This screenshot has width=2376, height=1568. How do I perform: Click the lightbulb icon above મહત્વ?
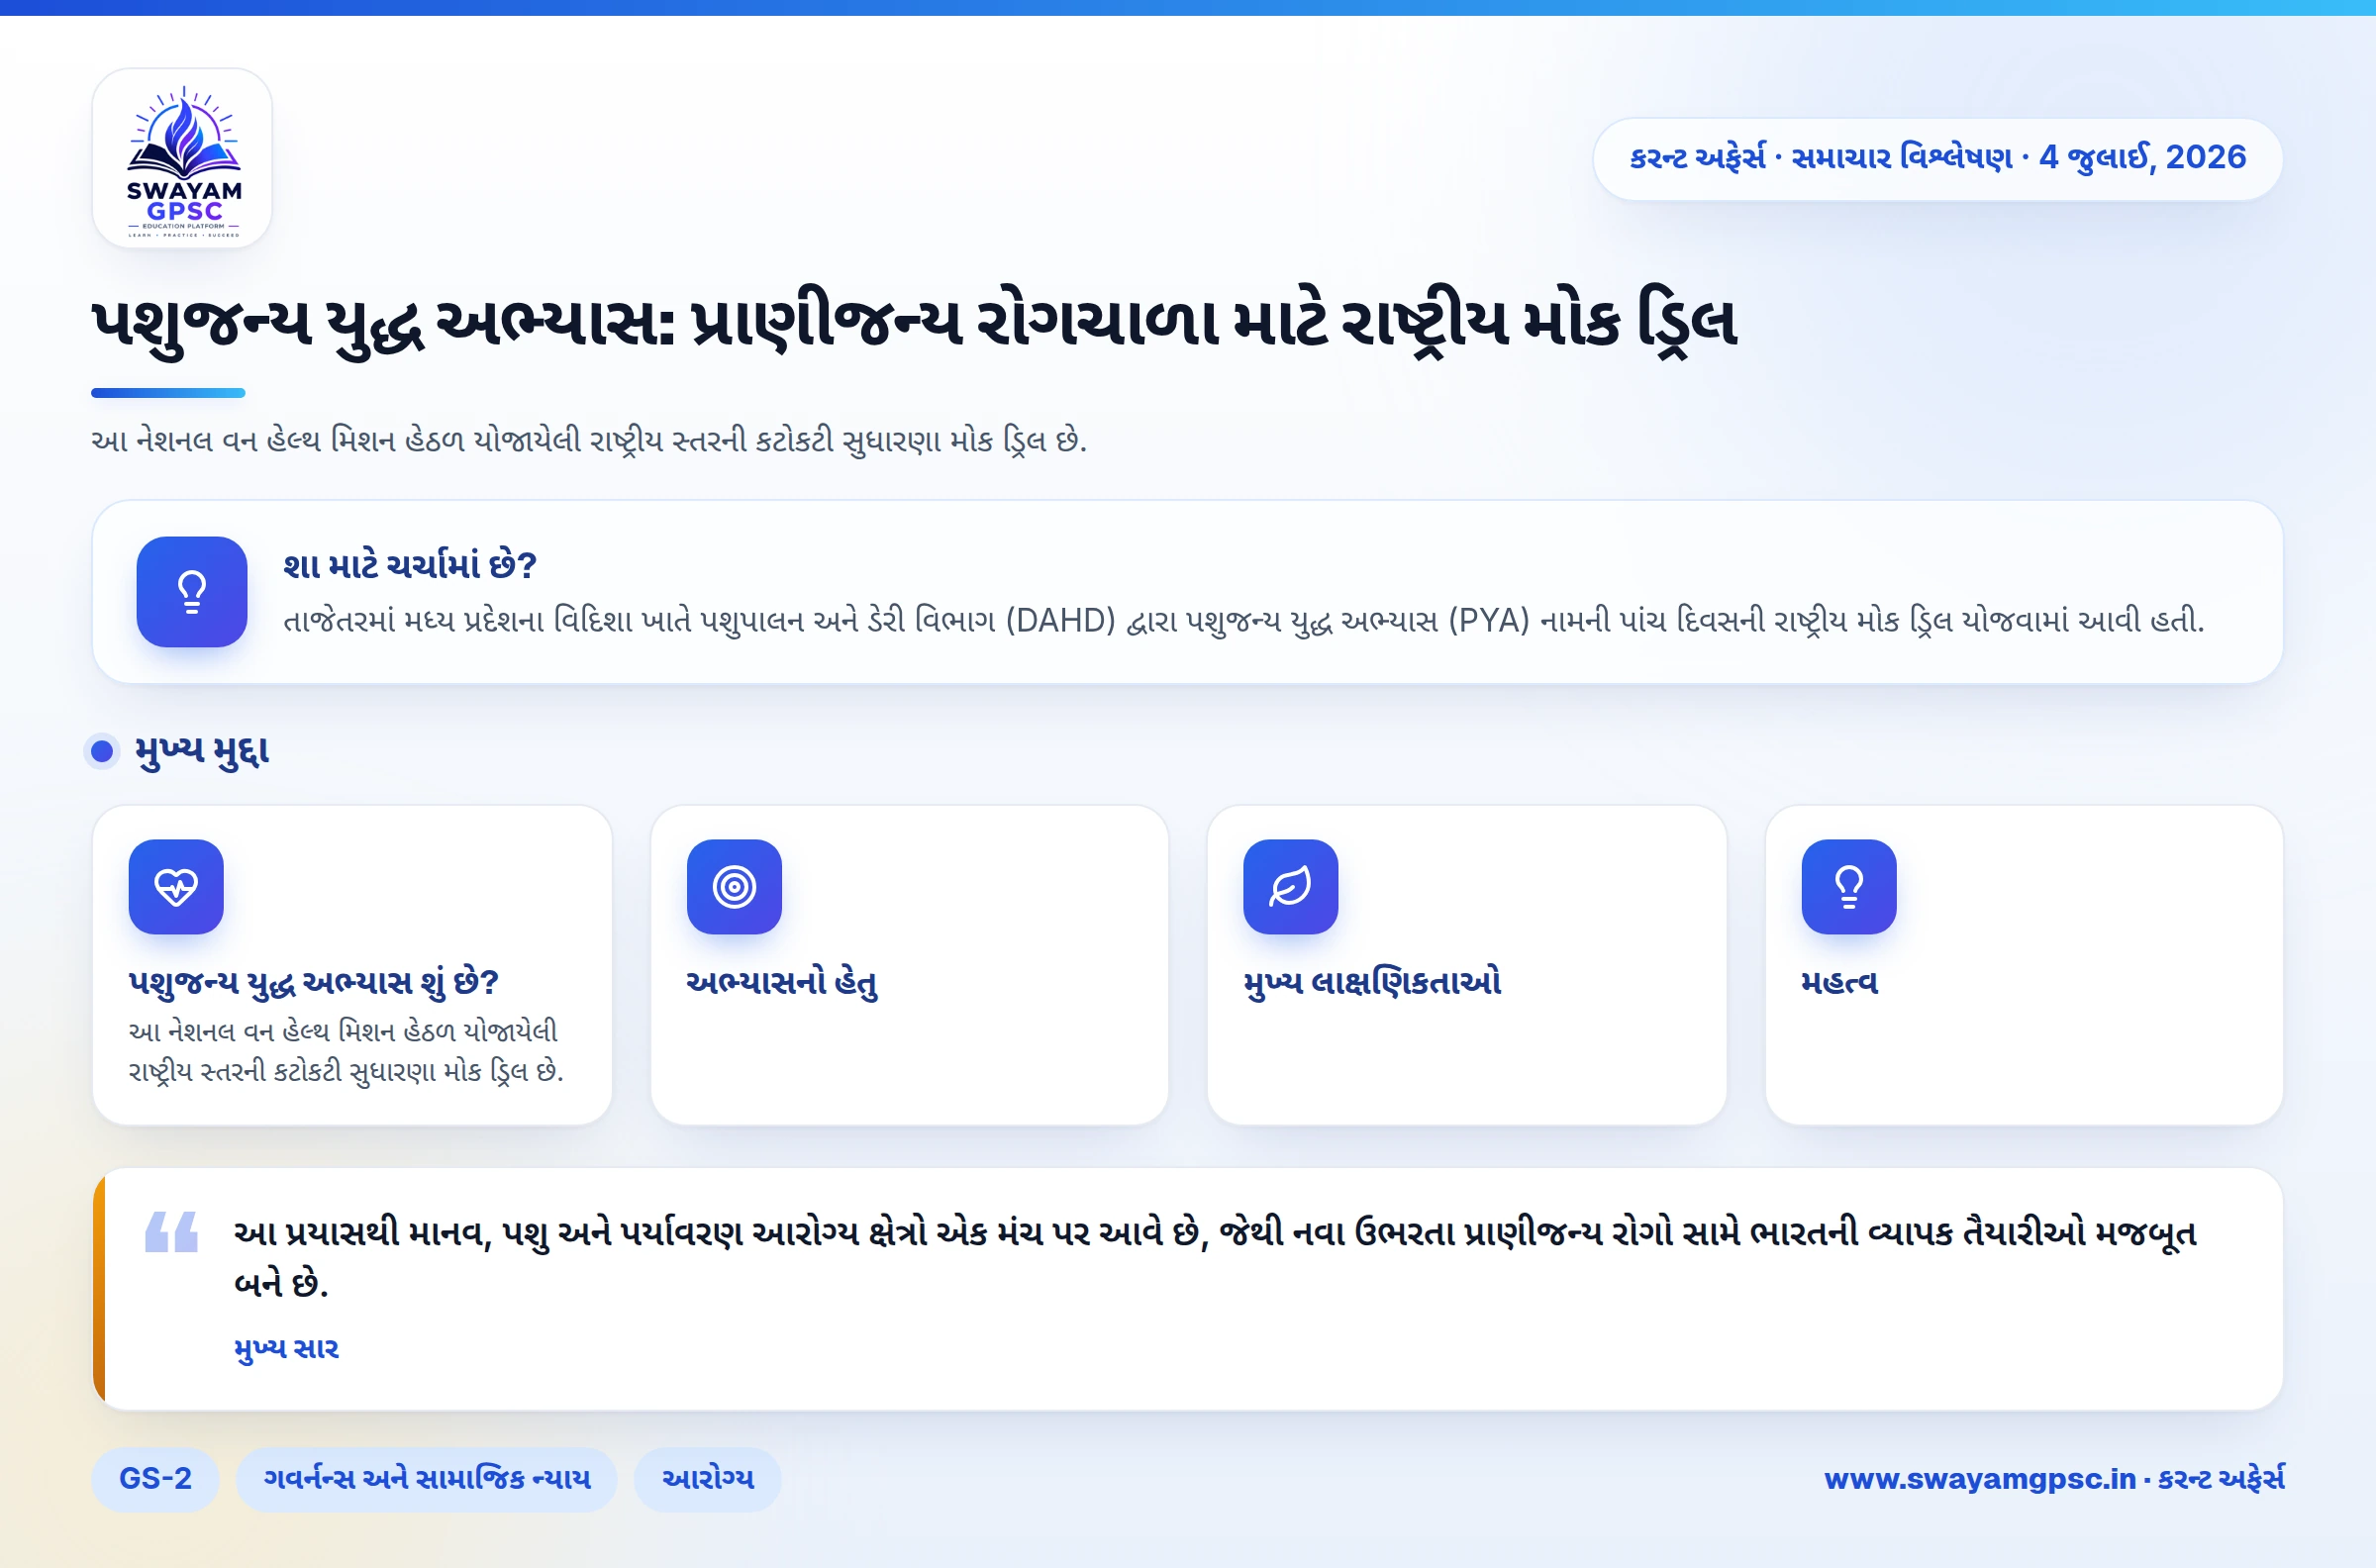click(1849, 887)
